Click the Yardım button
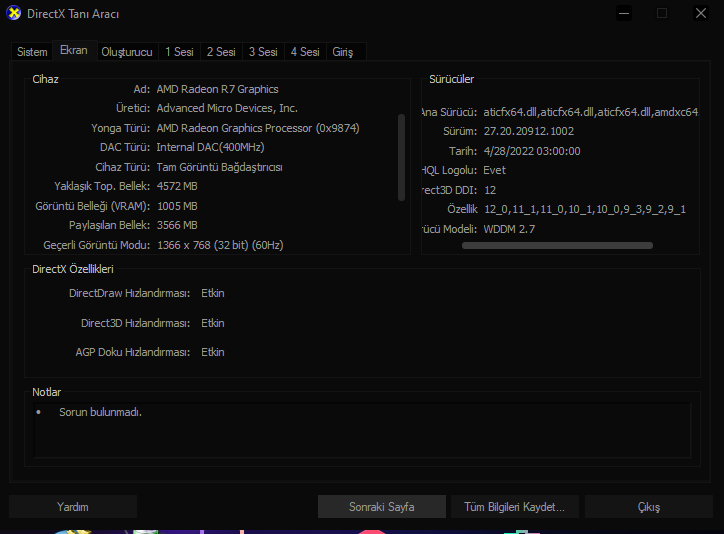This screenshot has width=724, height=534. click(x=73, y=507)
